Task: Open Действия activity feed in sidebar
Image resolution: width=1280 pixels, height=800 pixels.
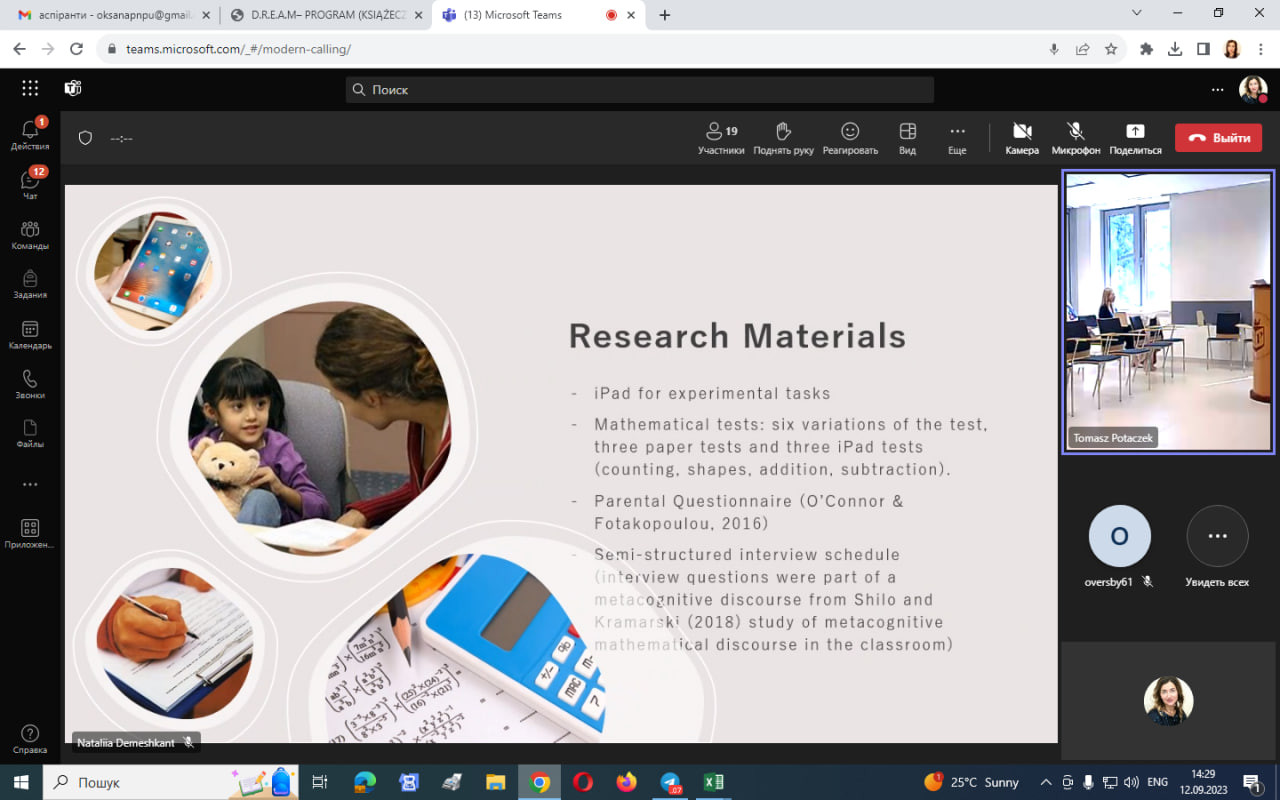Action: pos(30,135)
